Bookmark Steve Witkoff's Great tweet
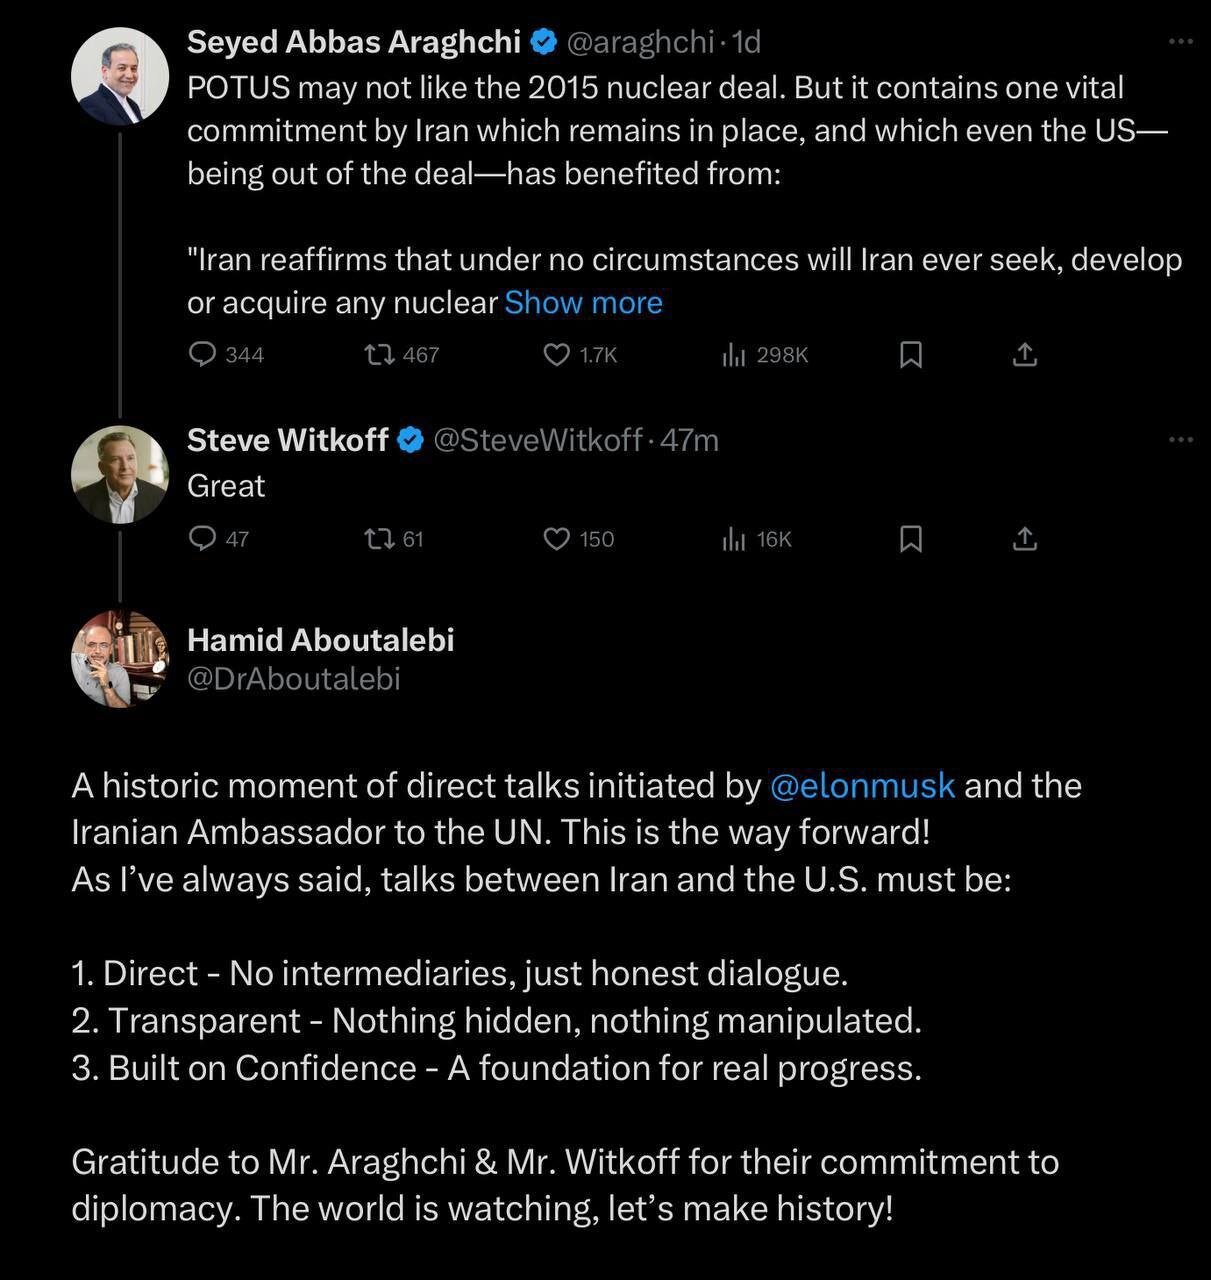Screen dimensions: 1211x1280 (911, 539)
